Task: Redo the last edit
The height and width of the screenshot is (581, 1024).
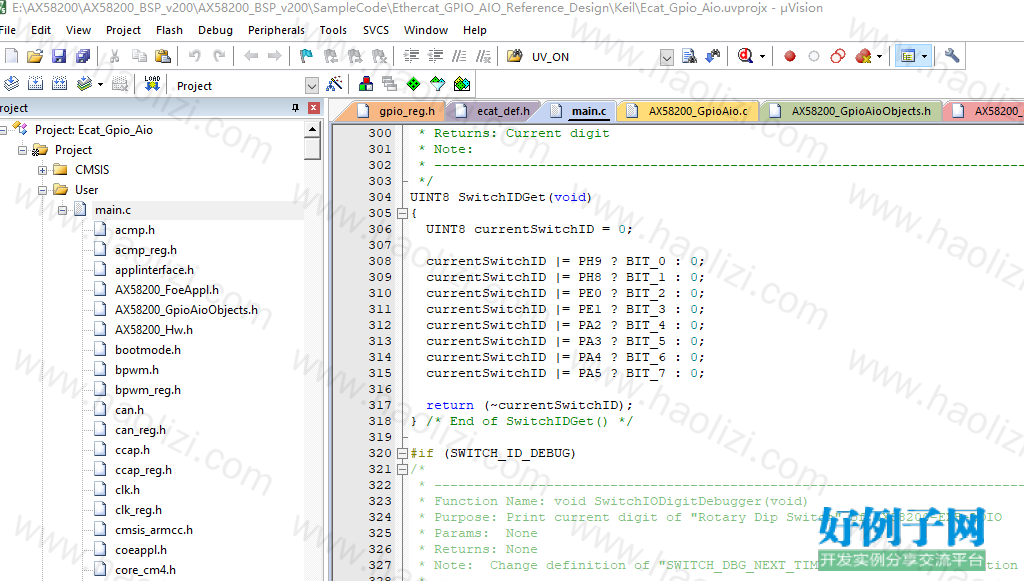Action: tap(219, 56)
